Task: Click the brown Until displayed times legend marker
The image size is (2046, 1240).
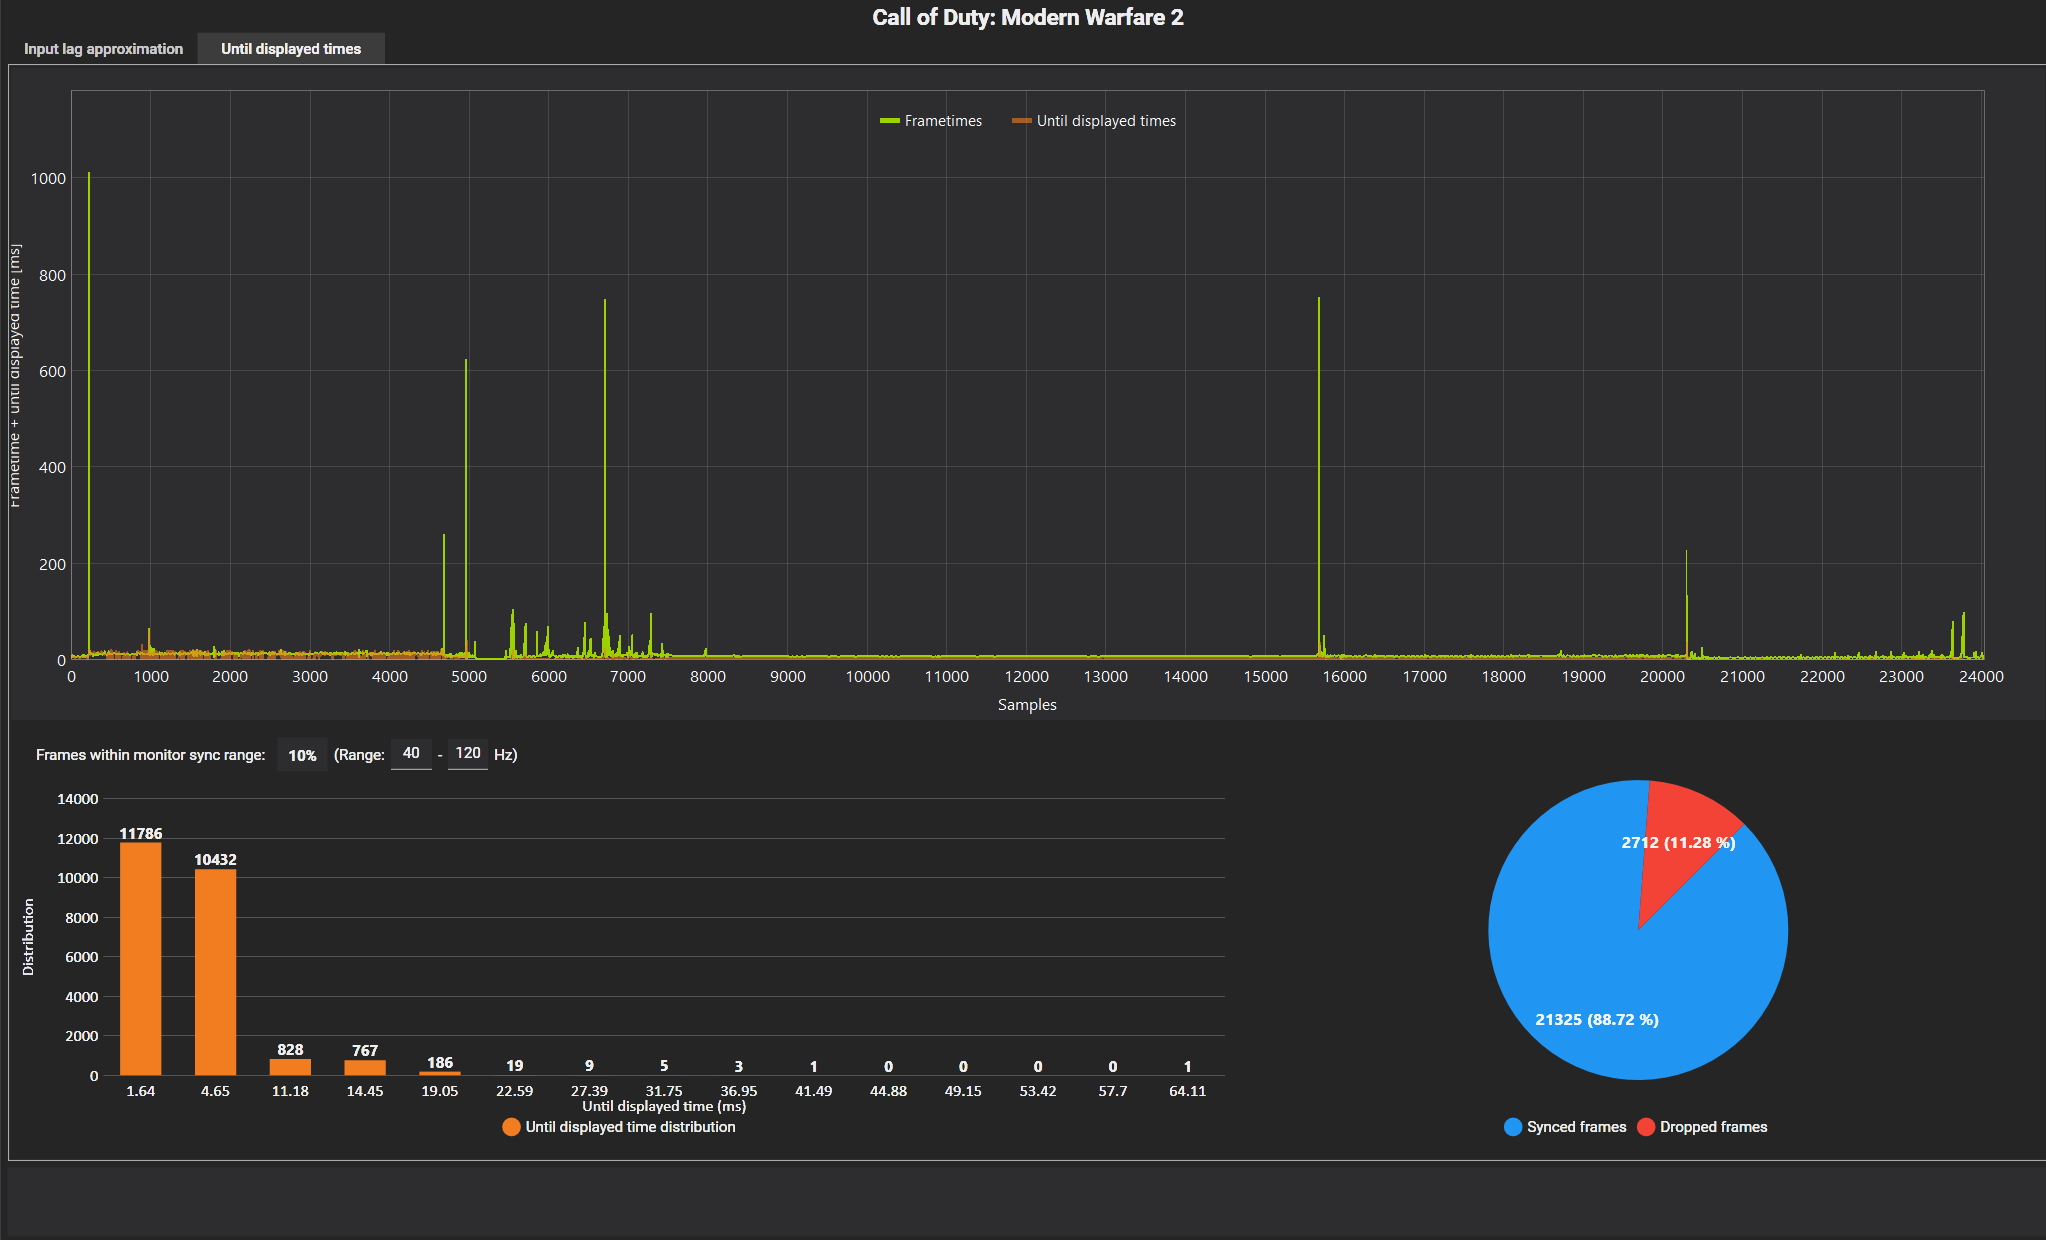Action: click(1021, 121)
